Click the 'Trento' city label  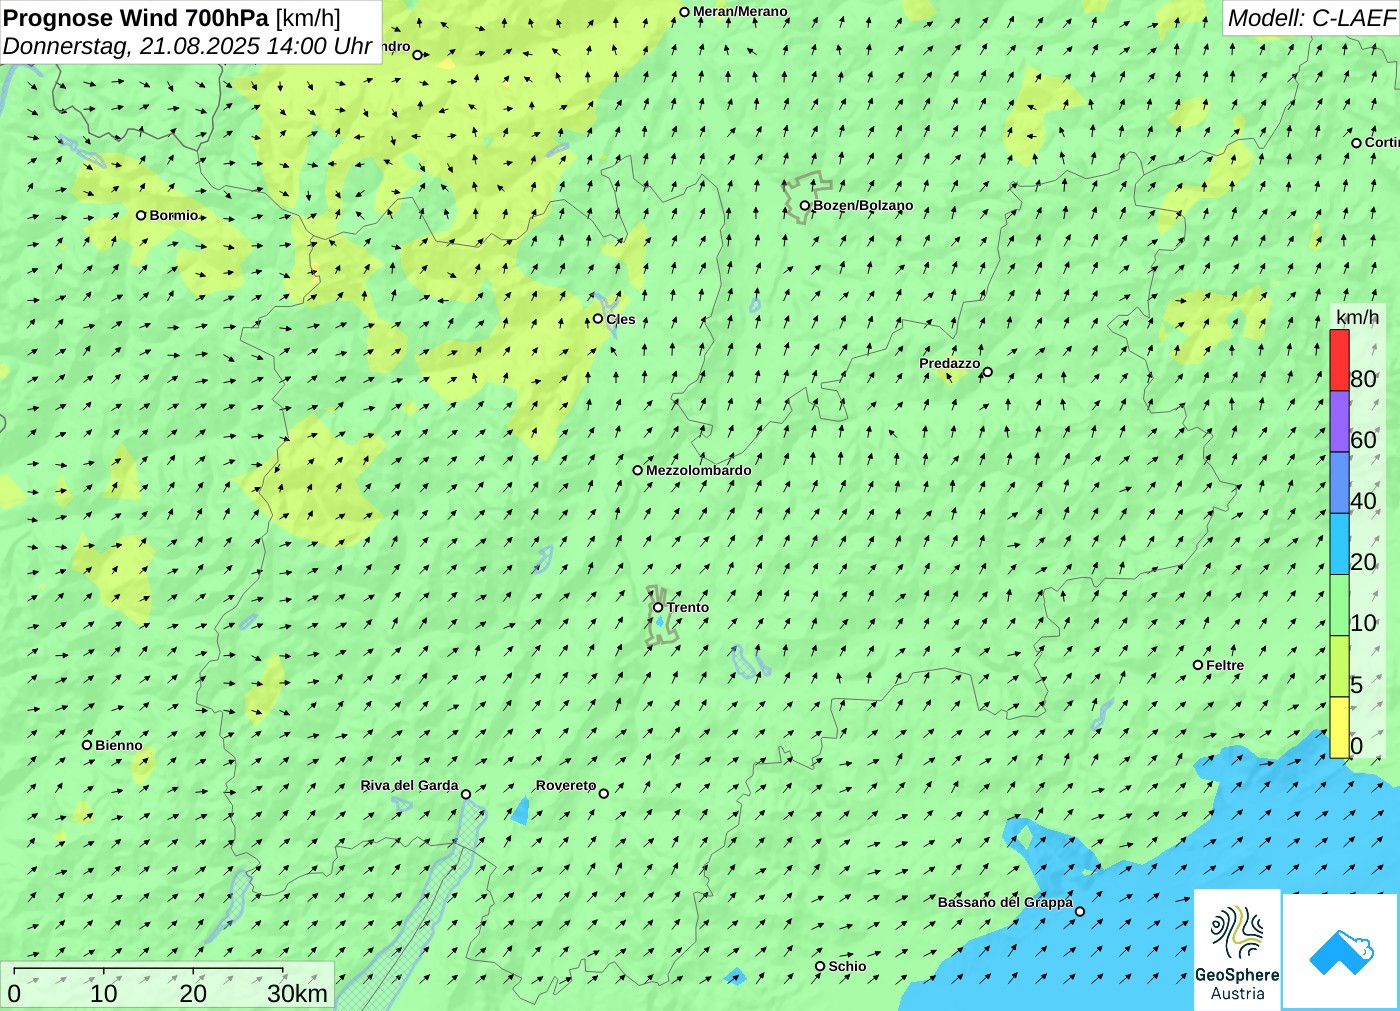point(688,607)
